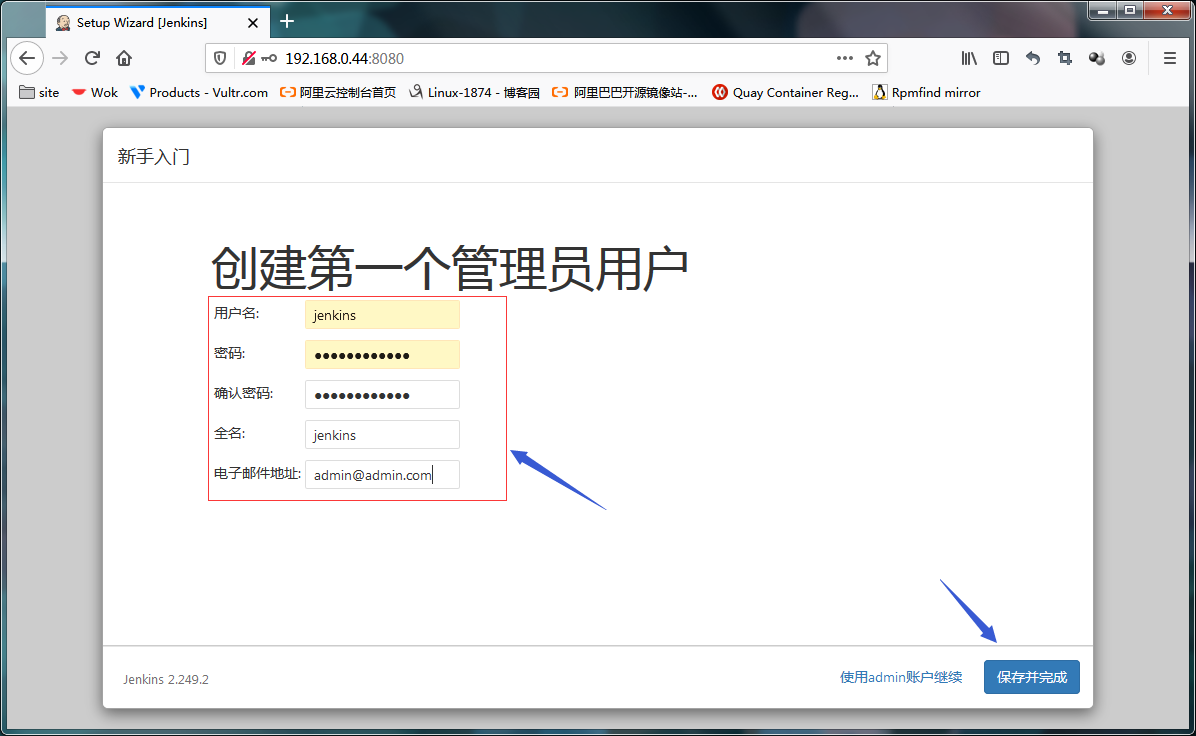This screenshot has width=1196, height=736.
Task: Minimize the Firefox window
Action: [1103, 11]
